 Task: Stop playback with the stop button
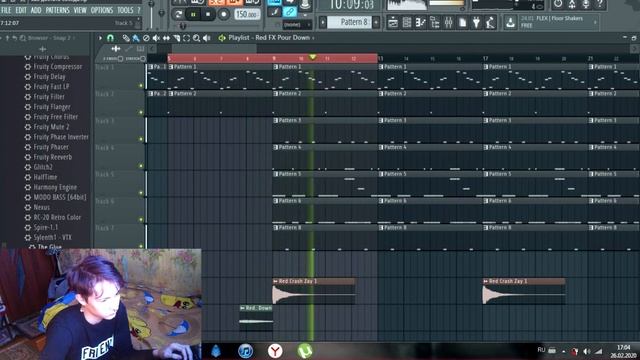[208, 14]
